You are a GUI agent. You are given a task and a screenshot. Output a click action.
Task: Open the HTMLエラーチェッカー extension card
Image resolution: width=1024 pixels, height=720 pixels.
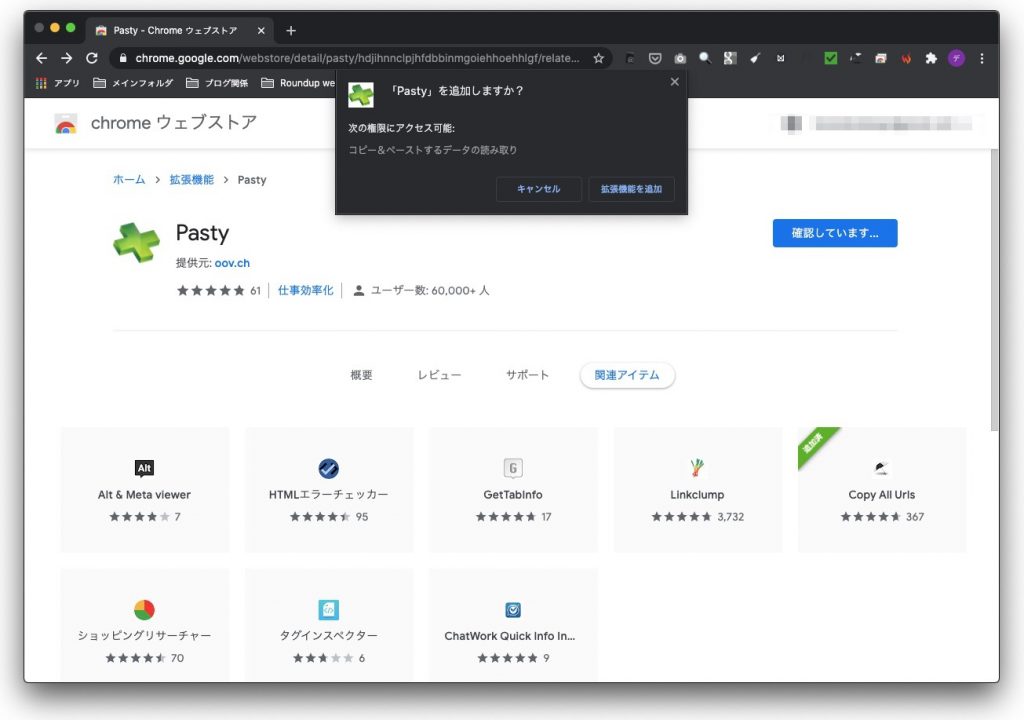[328, 490]
